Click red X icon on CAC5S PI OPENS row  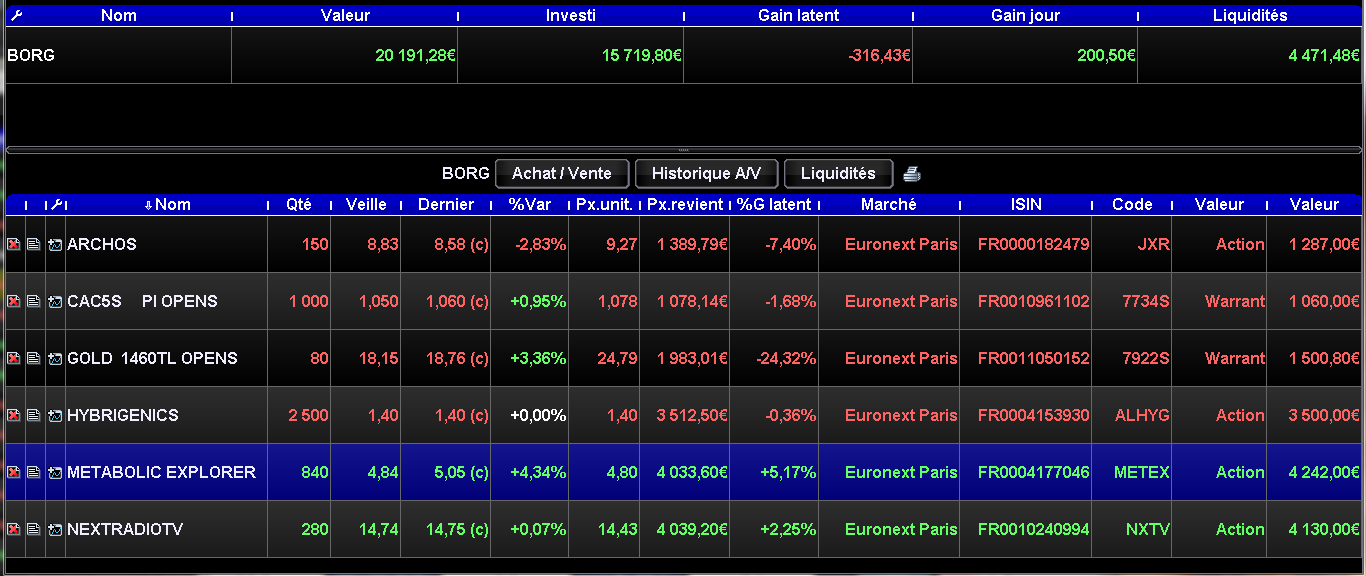click(14, 301)
